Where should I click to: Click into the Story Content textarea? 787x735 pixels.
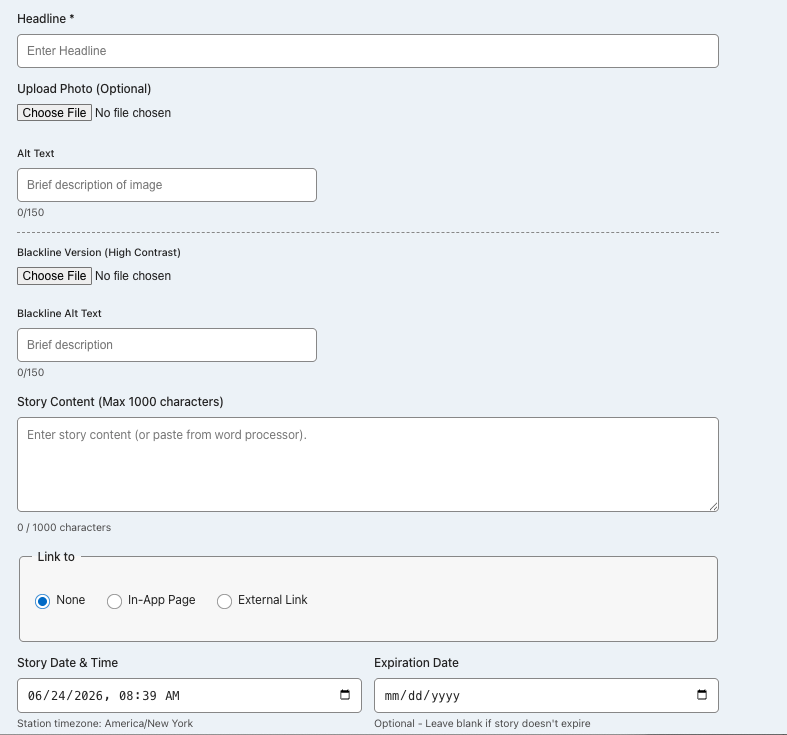pos(368,464)
